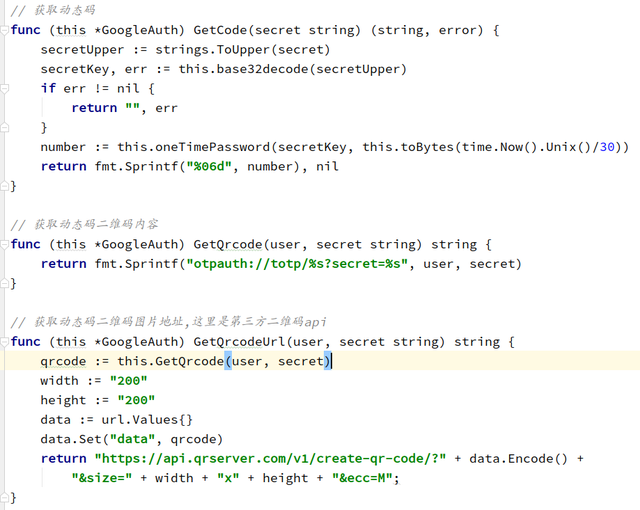
Task: Collapse the GetQrcodeUrl function fold marker
Action: [x=5, y=342]
